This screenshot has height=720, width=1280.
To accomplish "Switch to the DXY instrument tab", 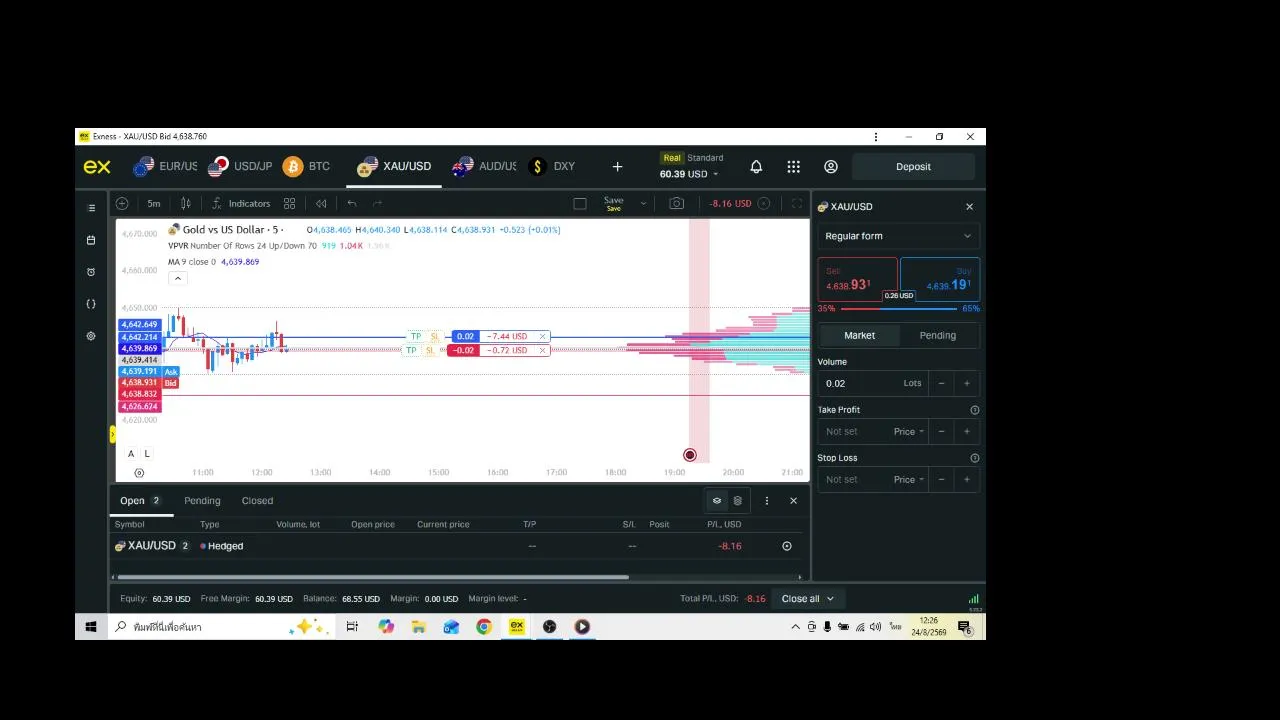I will click(x=552, y=166).
